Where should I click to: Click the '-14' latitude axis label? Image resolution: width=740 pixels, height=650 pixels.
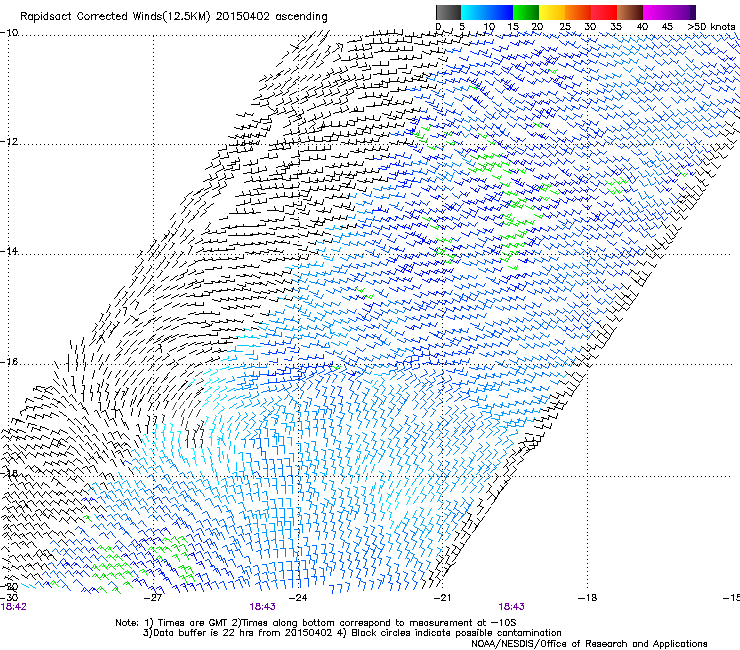9,251
